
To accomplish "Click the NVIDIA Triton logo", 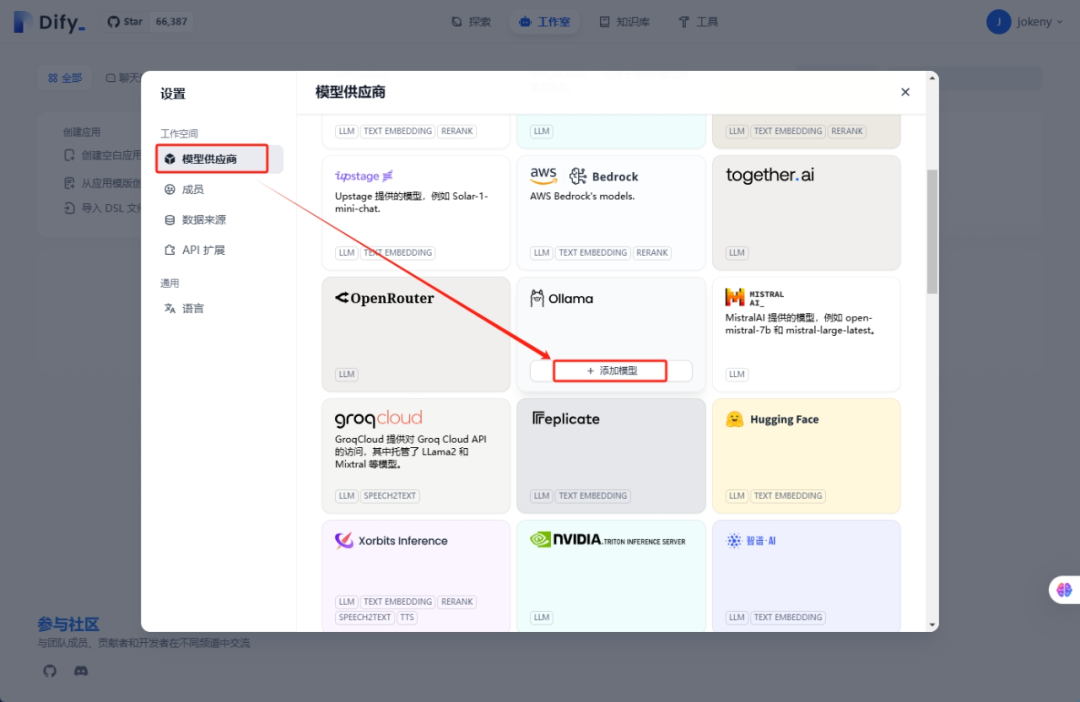I will pos(608,540).
